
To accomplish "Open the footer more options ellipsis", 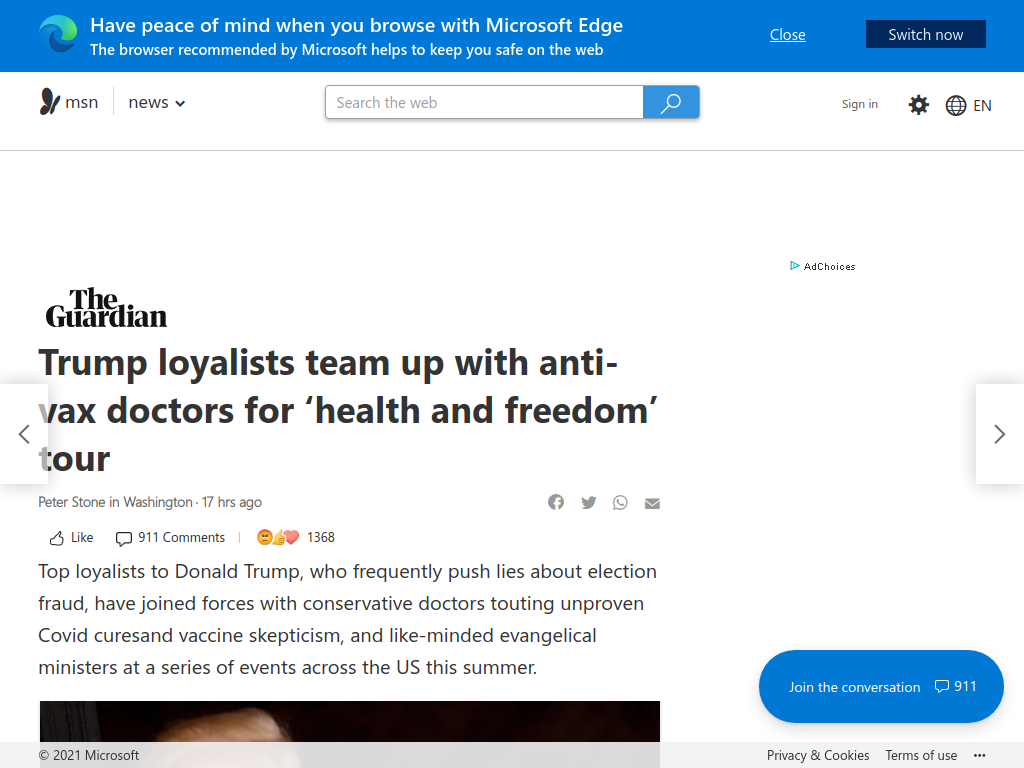I will click(979, 756).
